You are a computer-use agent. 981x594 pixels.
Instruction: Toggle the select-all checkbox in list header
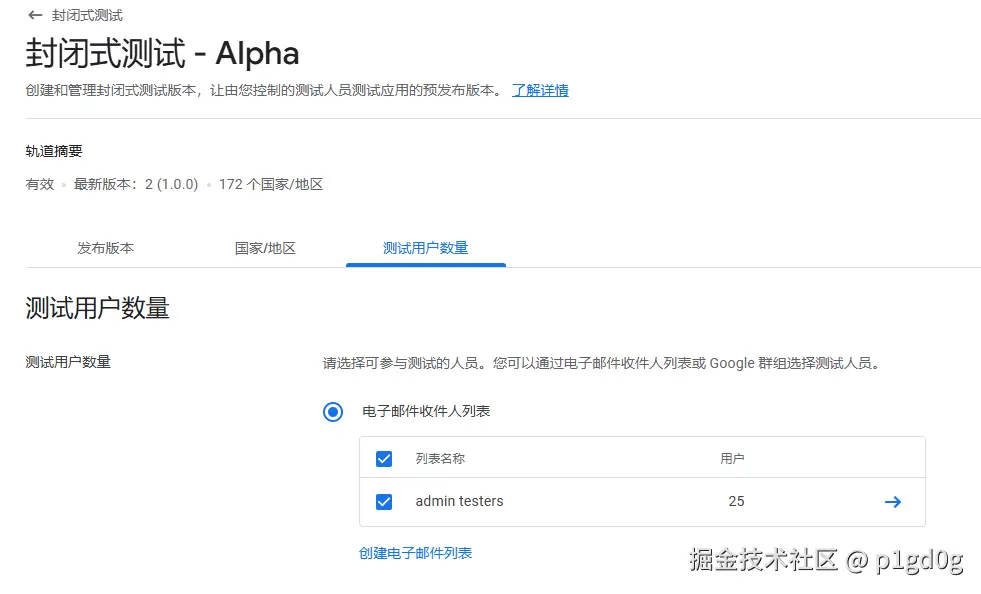coord(384,459)
